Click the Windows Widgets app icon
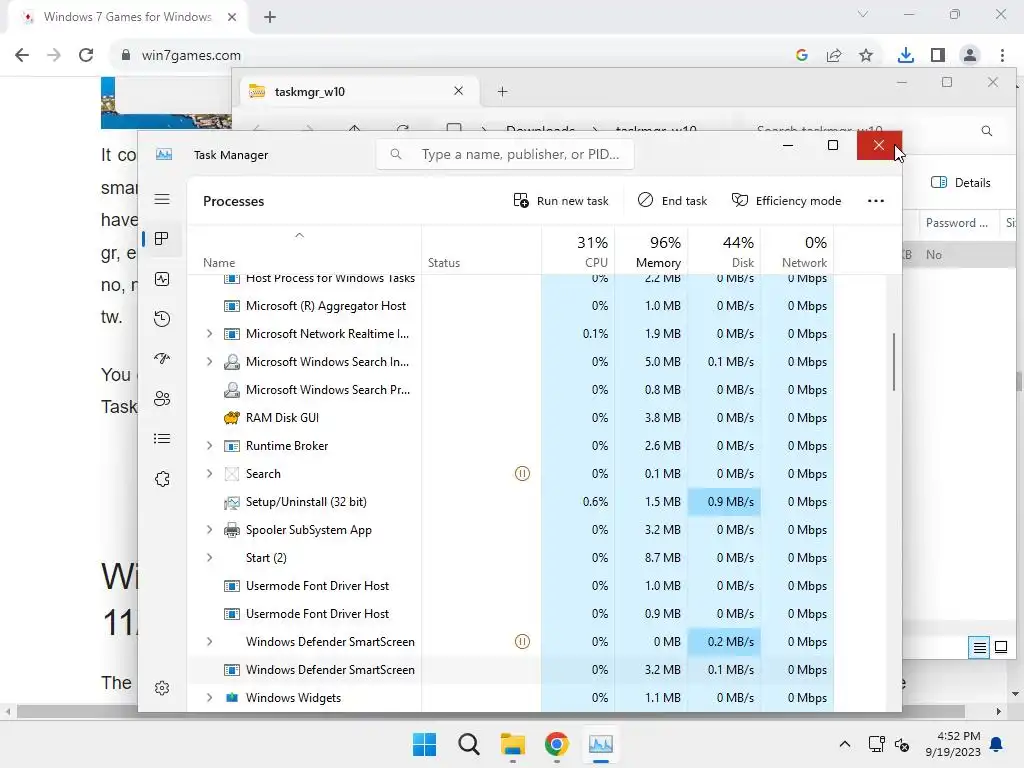Image resolution: width=1024 pixels, height=768 pixels. 232,697
